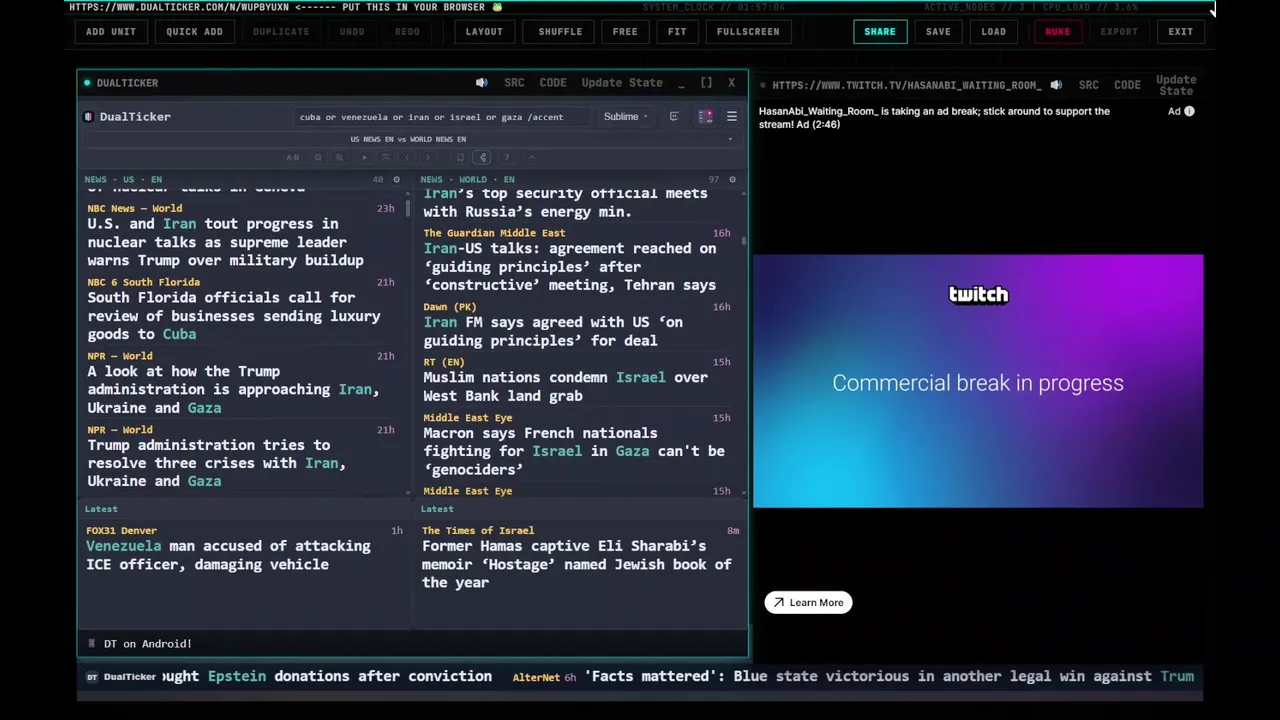
Task: Open Venezuela man accused ICE officer headline
Action: click(228, 555)
